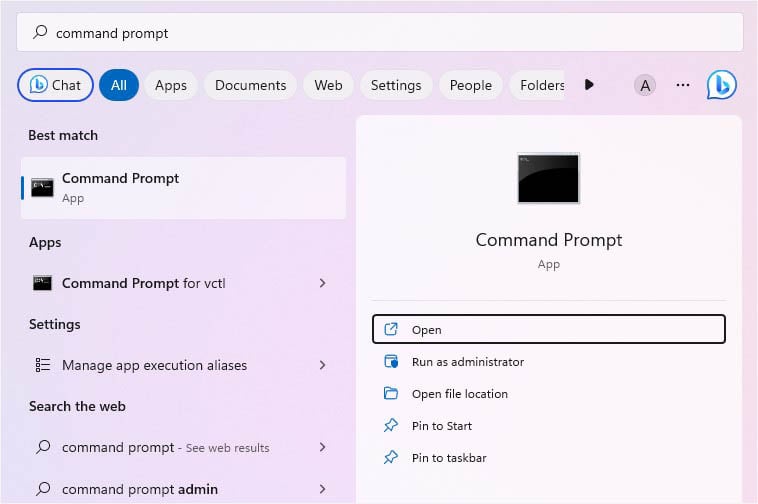Open the three-dot options menu
This screenshot has width=758, height=504.
coord(683,85)
